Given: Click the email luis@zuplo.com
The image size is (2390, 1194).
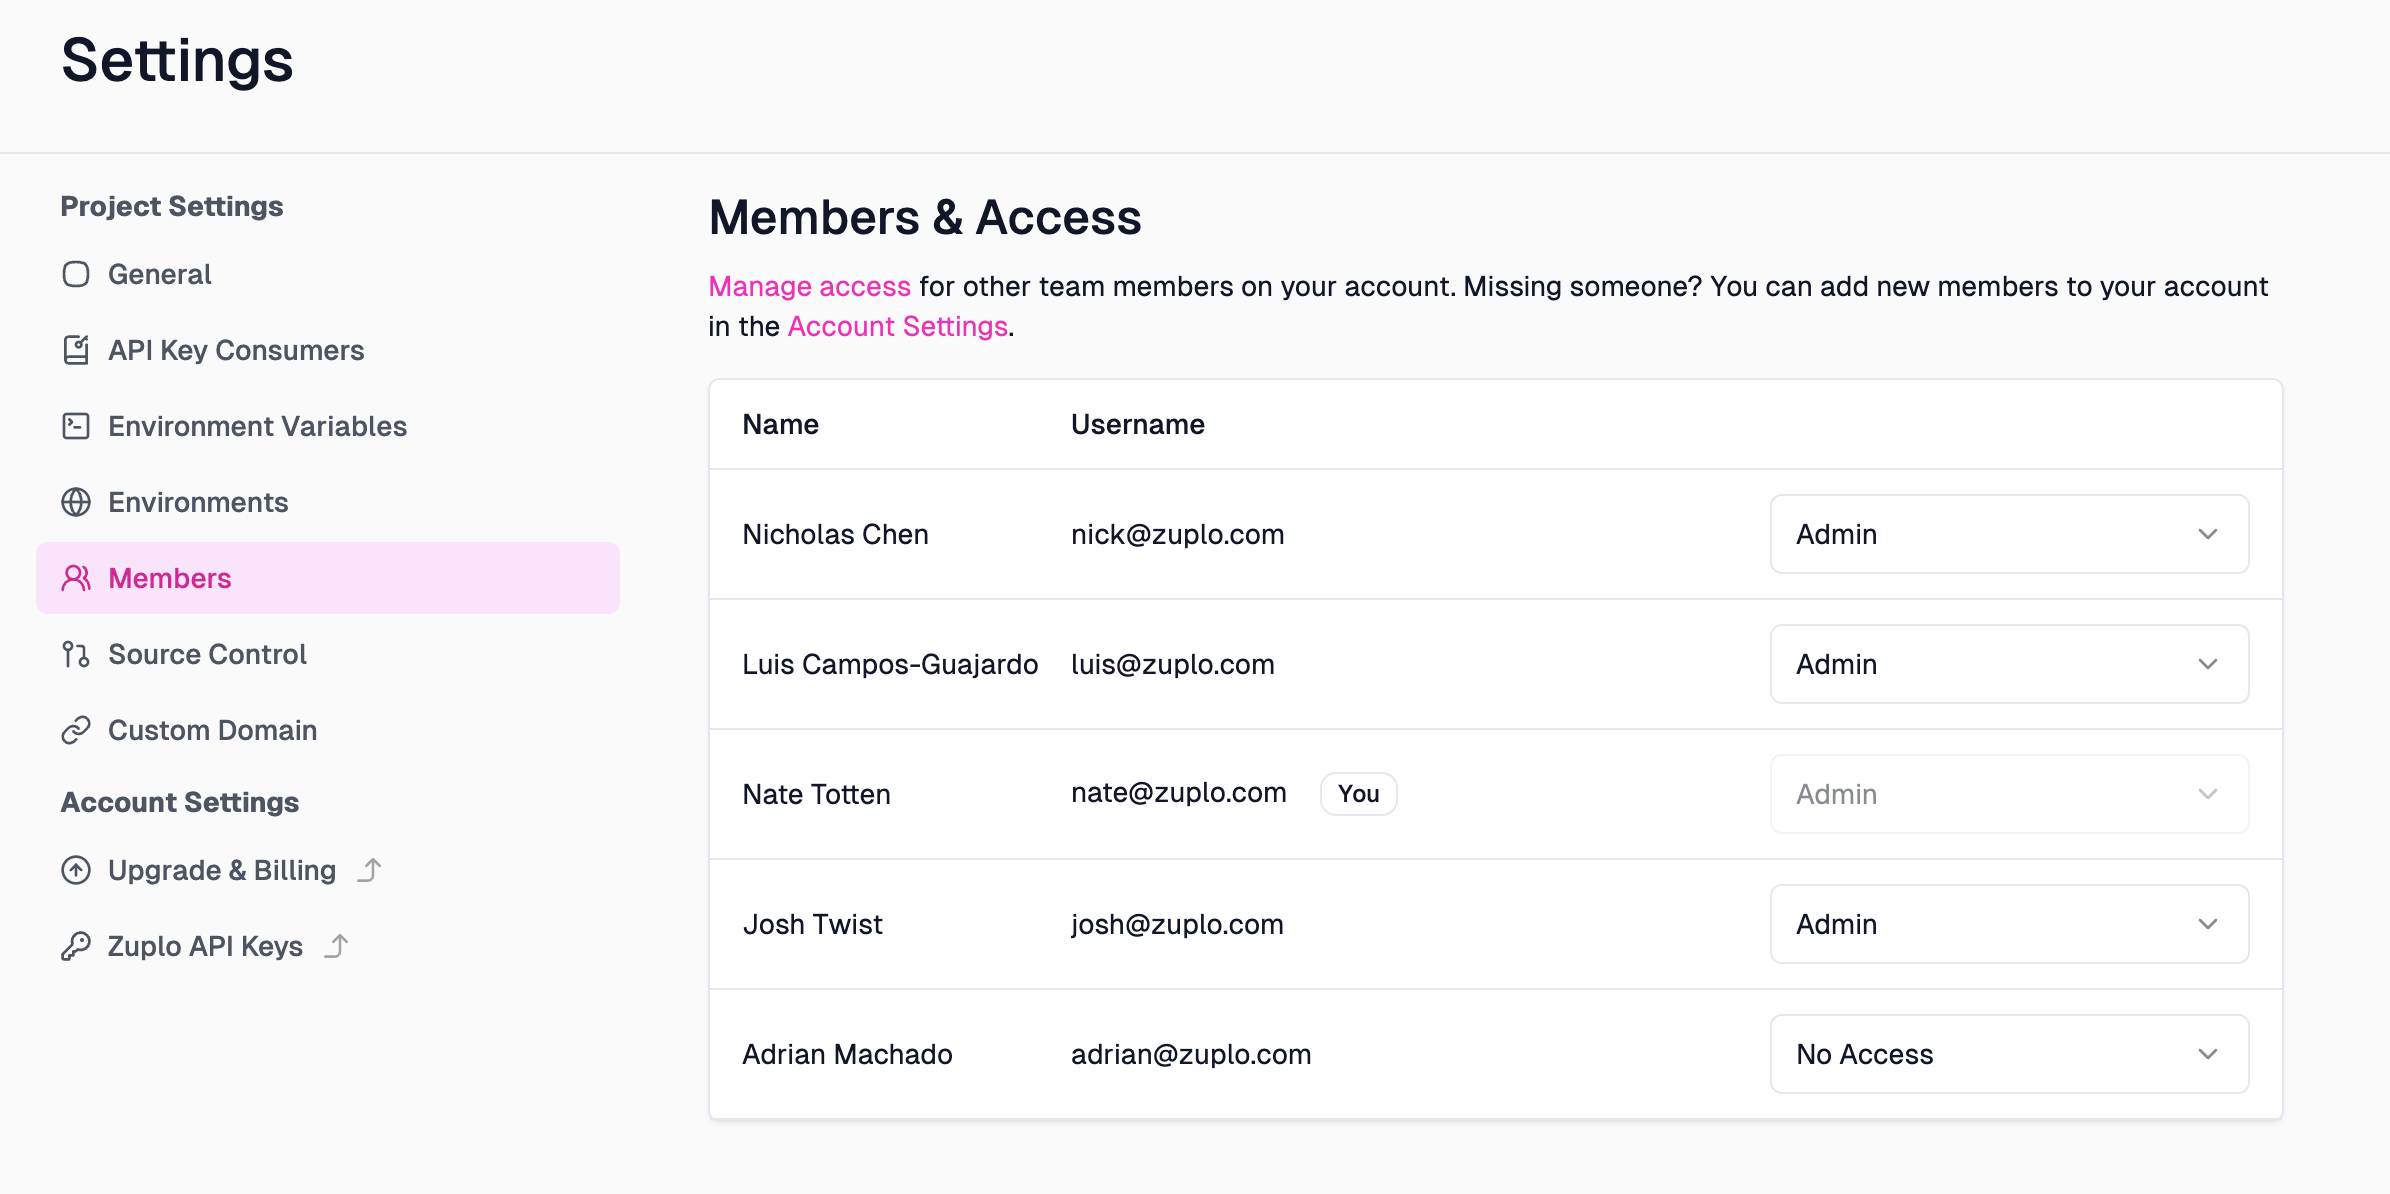Looking at the screenshot, I should pos(1172,664).
